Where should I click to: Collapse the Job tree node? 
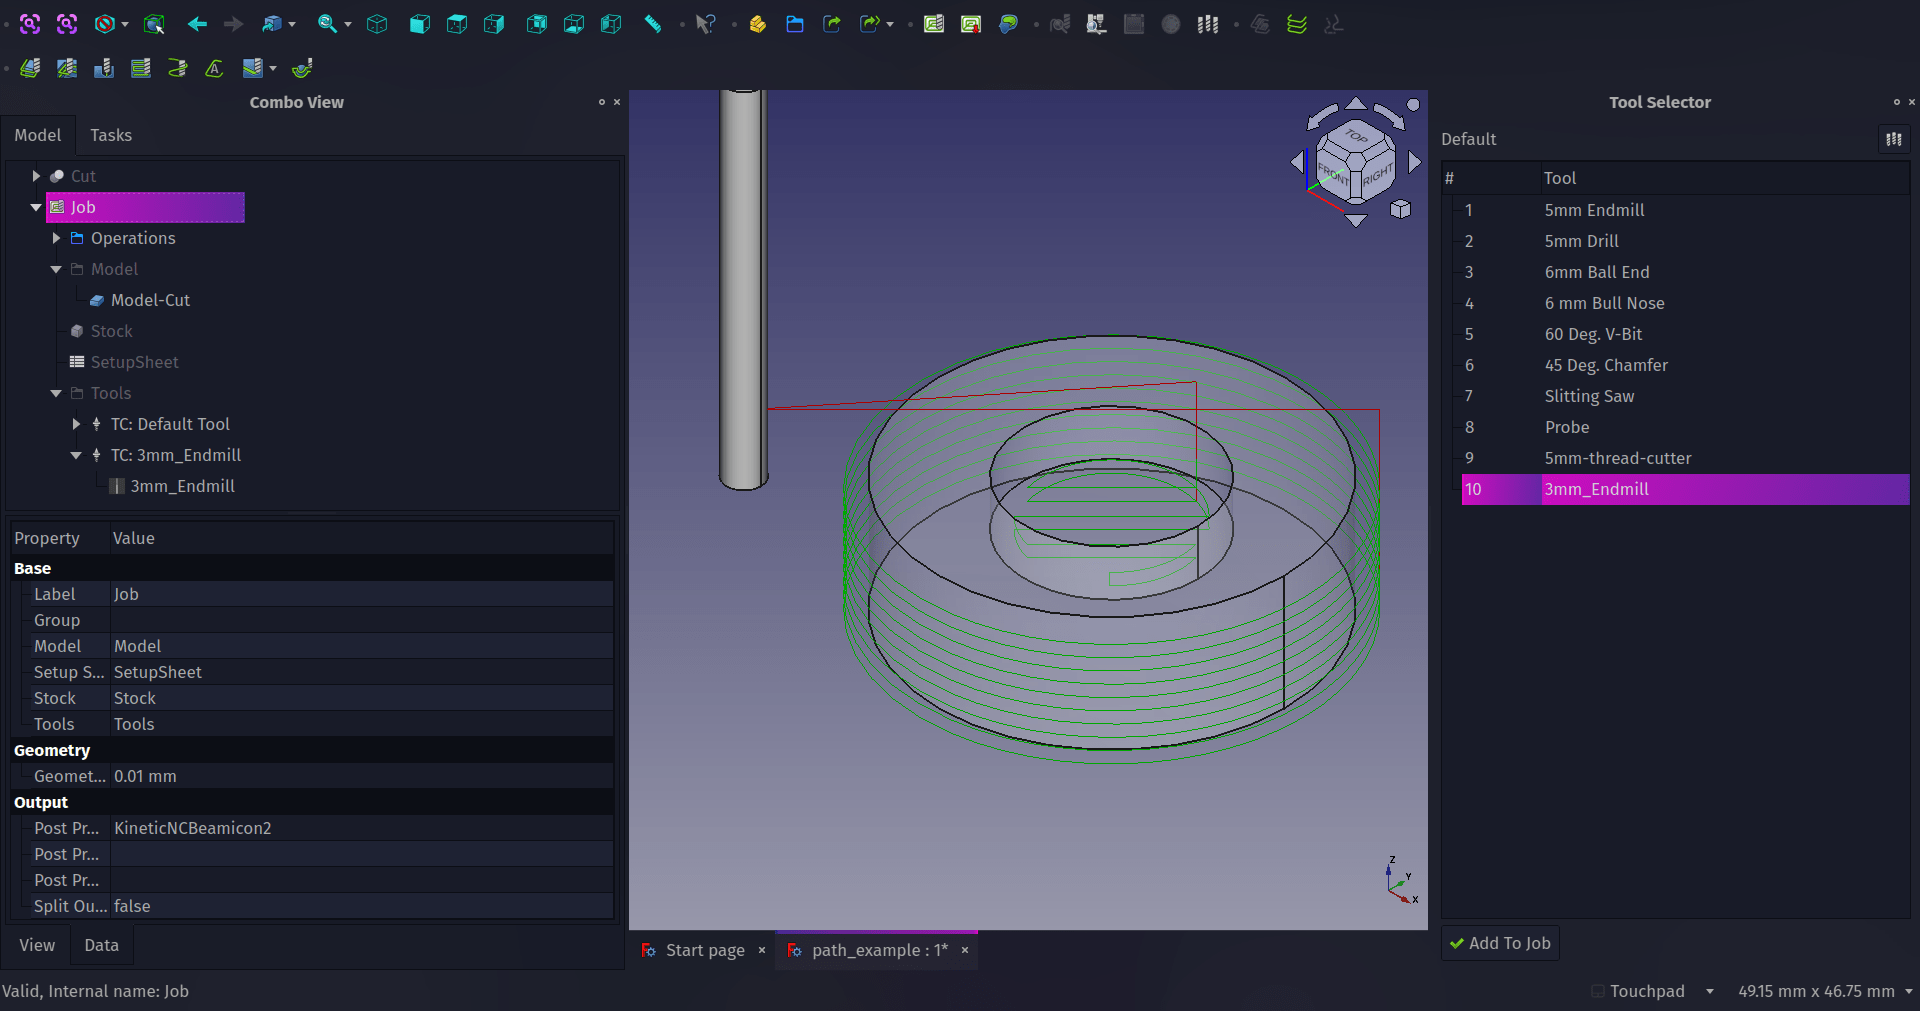(36, 207)
